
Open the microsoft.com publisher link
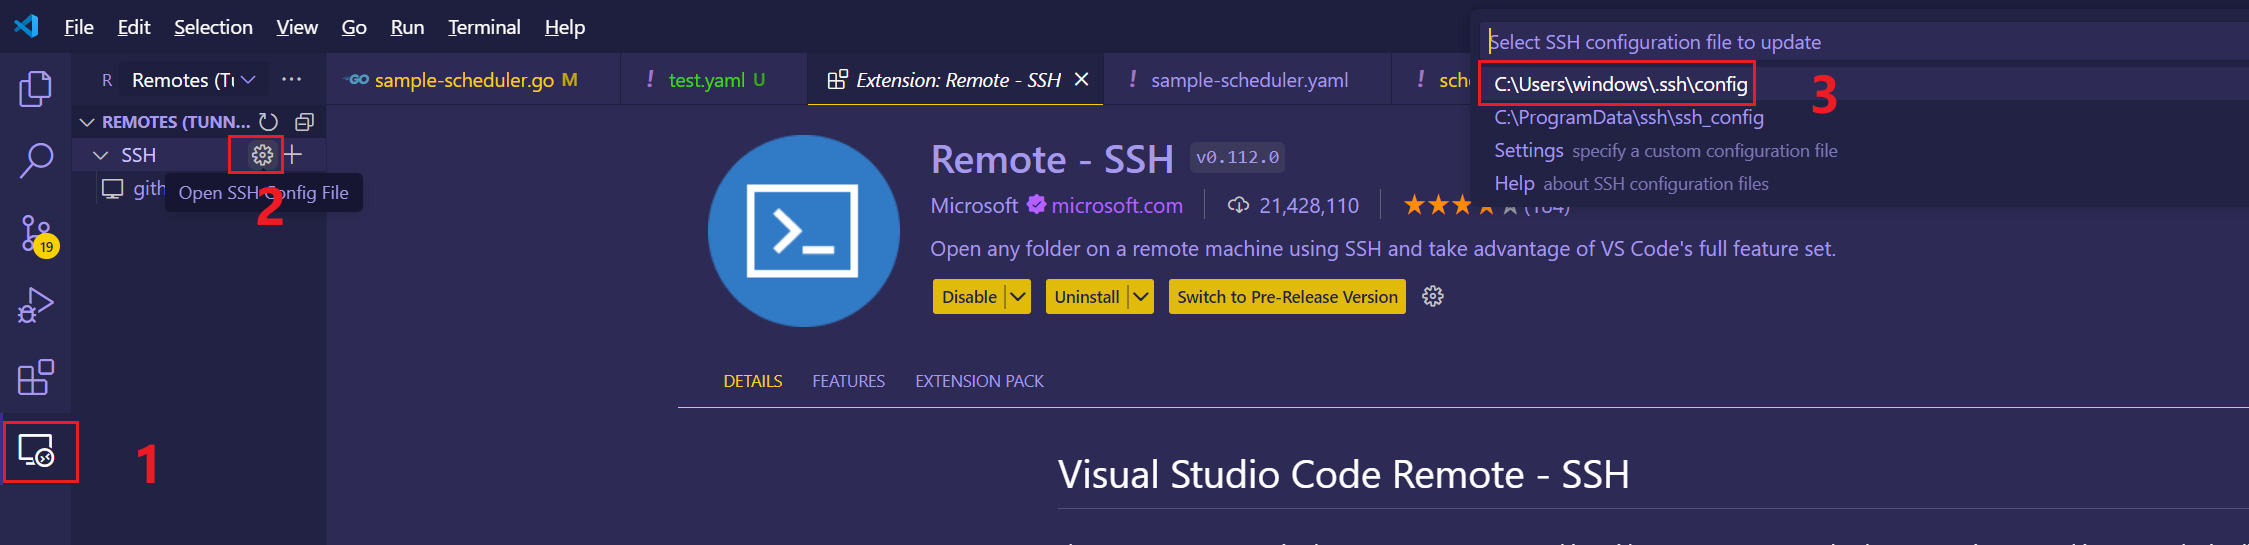point(1117,206)
